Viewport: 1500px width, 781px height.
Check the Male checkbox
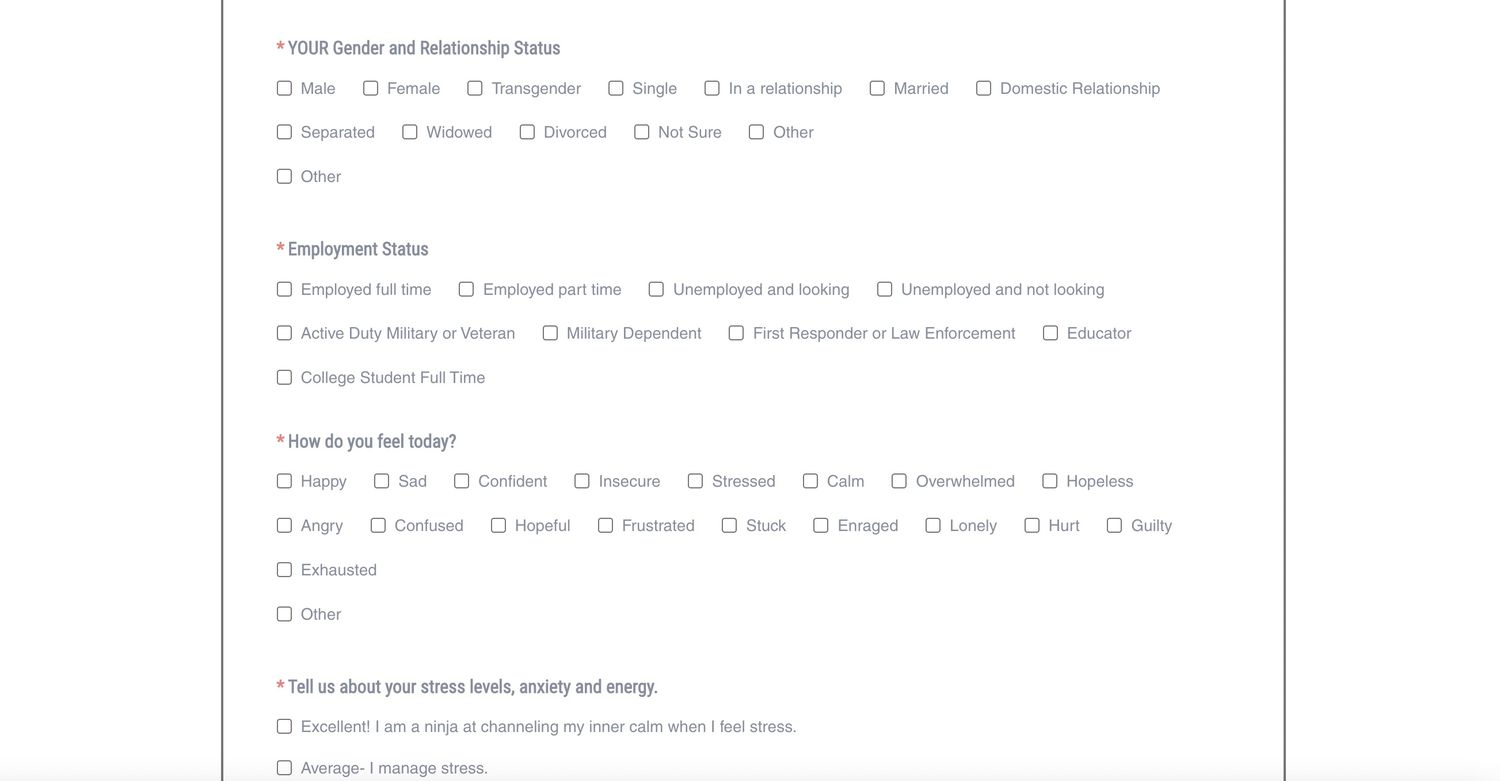tap(284, 88)
